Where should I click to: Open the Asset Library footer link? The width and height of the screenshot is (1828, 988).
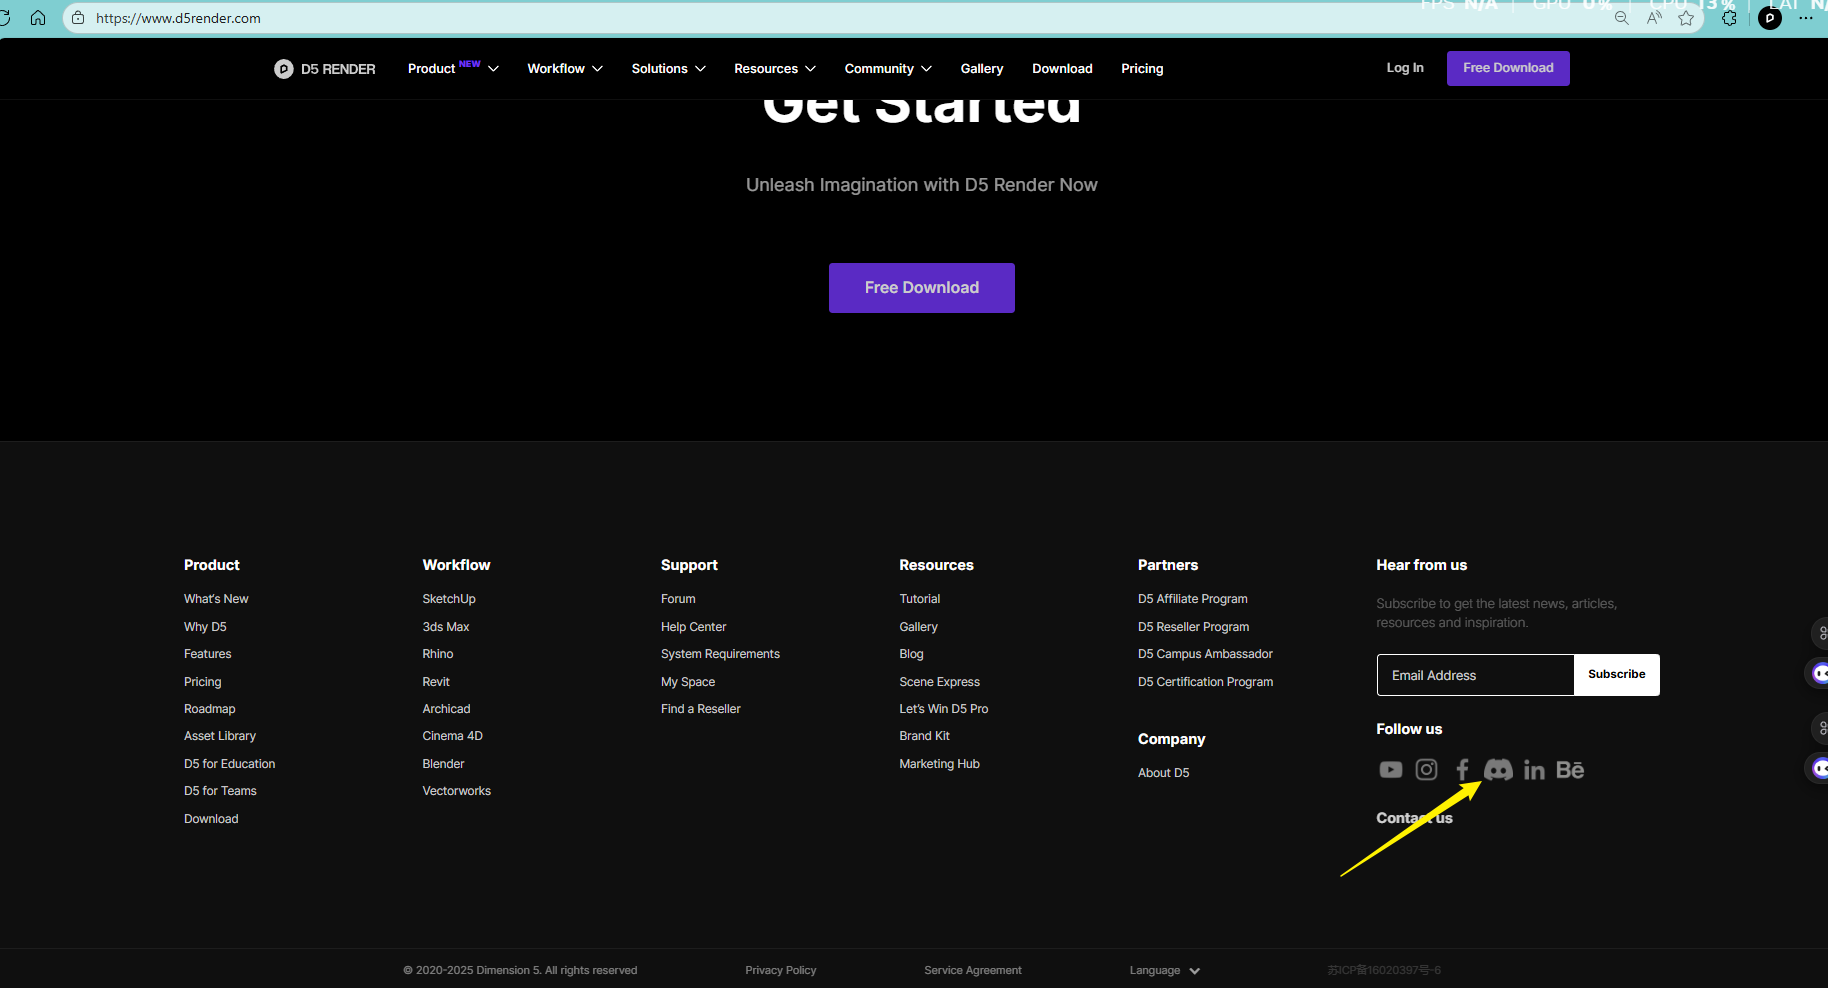pyautogui.click(x=220, y=736)
